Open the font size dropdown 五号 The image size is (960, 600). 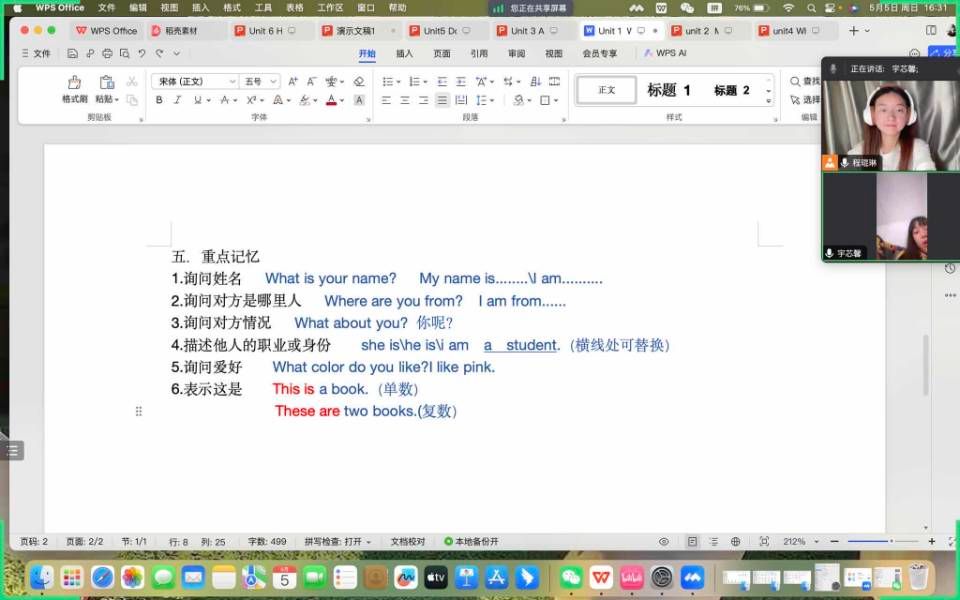pyautogui.click(x=260, y=81)
